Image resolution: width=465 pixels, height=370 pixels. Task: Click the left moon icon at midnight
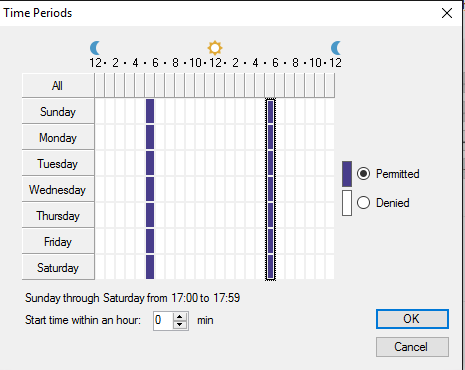click(x=95, y=48)
